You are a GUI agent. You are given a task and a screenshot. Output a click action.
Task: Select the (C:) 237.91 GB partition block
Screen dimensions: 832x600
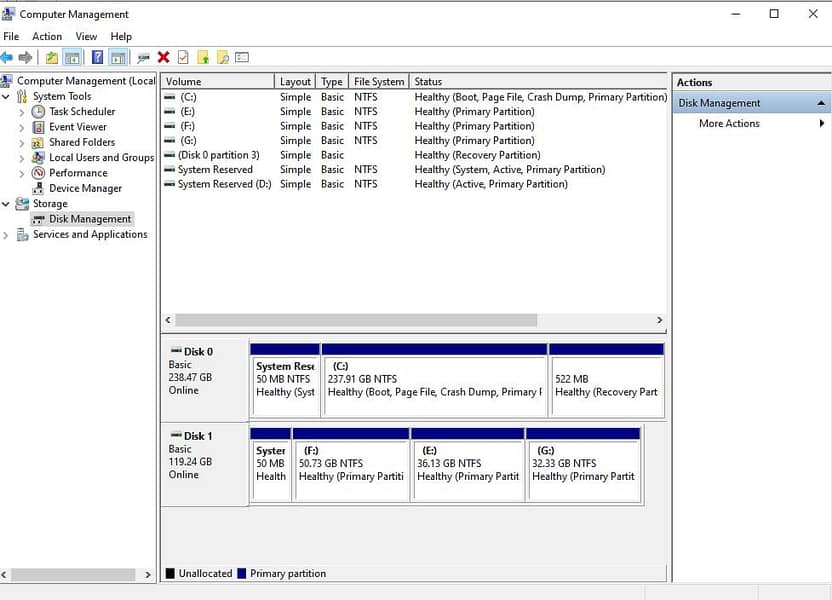(x=434, y=380)
